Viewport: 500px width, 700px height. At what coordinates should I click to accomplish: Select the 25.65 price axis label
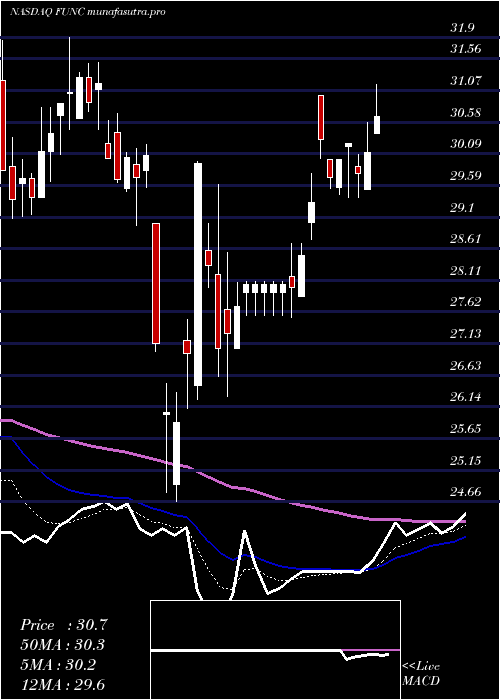pos(466,429)
